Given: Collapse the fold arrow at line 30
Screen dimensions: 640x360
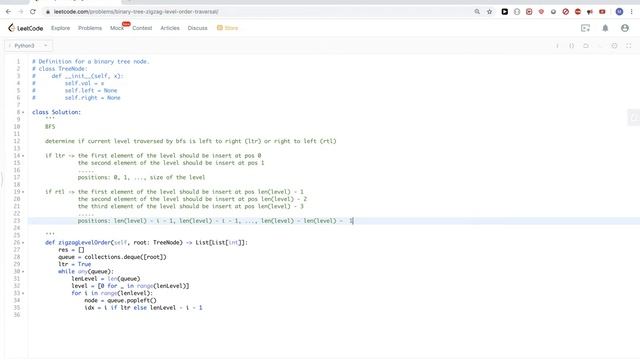Looking at the screenshot, I should coord(23,272).
